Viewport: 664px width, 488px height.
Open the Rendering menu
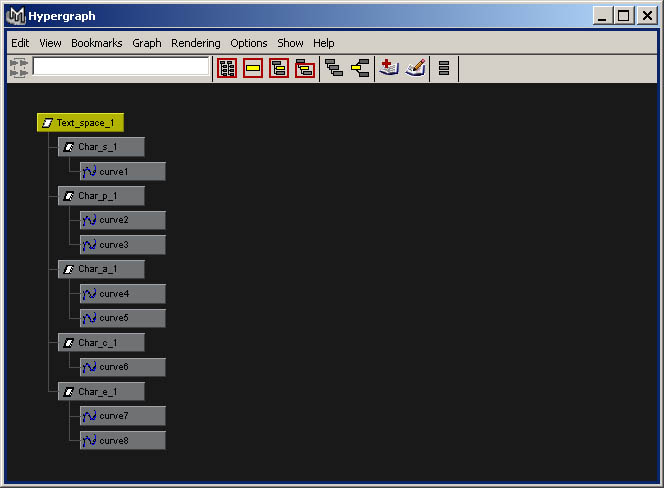pyautogui.click(x=196, y=43)
